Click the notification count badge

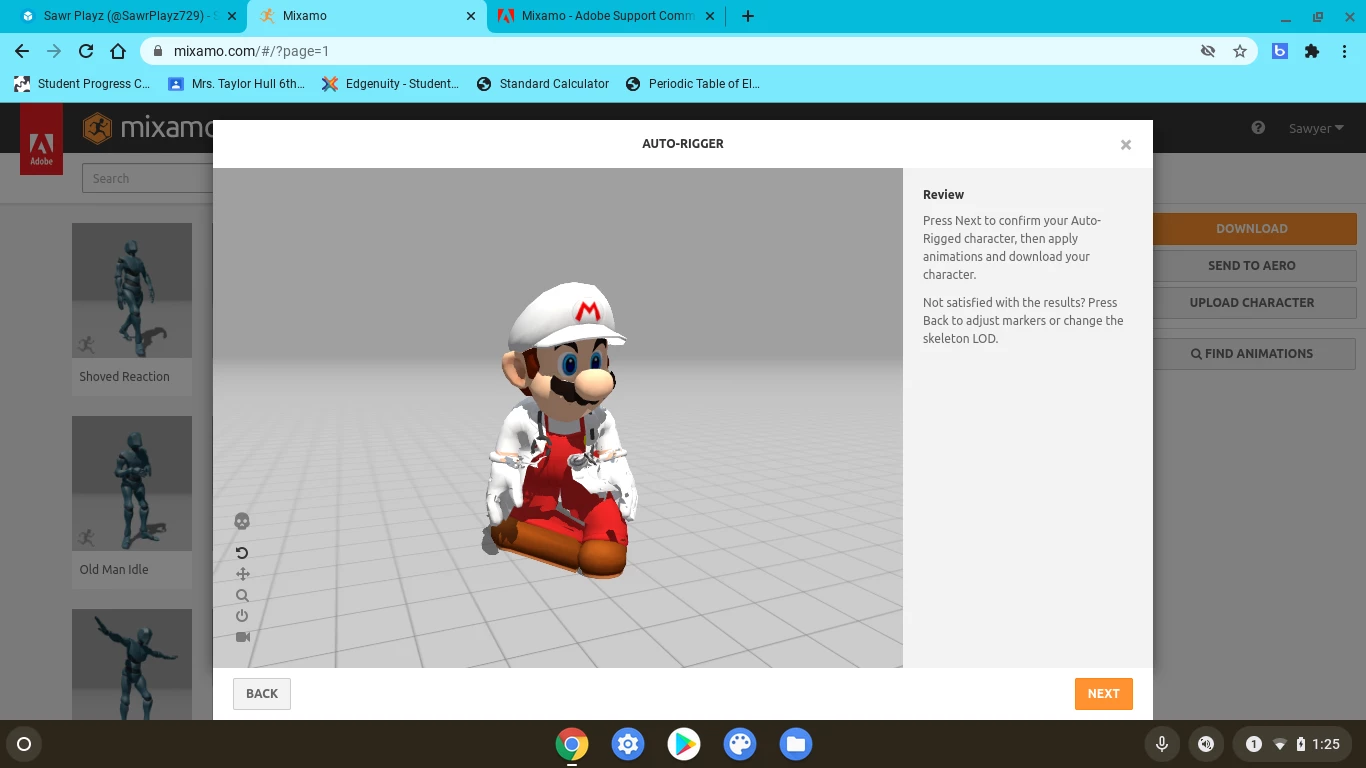coord(1253,744)
